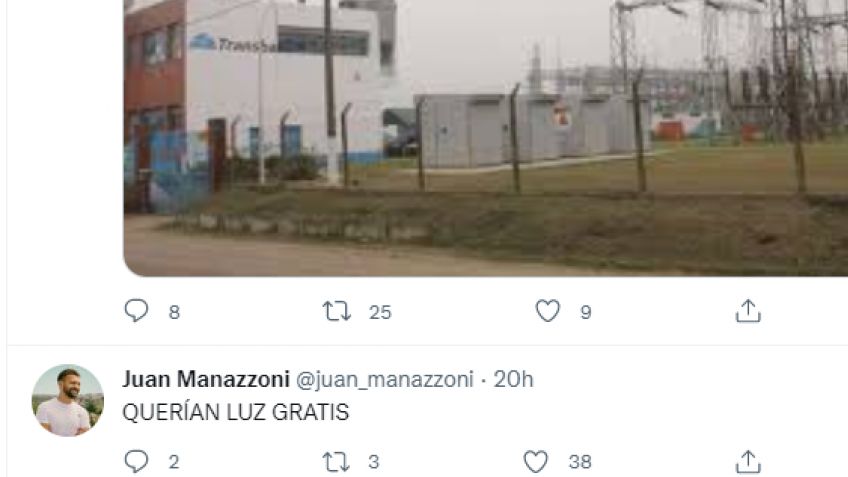
Task: Open the Juan Manazzoni display name link
Action: [x=206, y=379]
